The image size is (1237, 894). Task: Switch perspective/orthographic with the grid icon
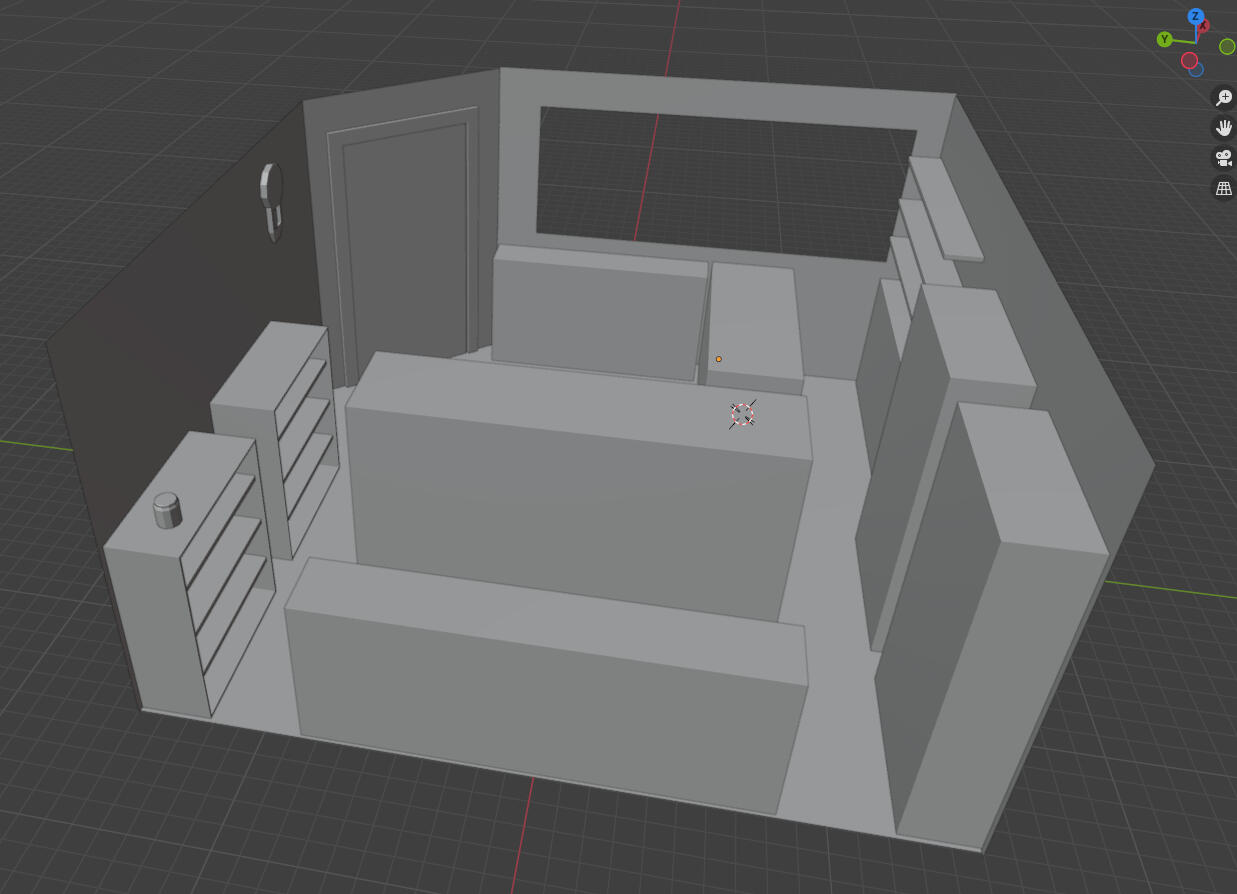click(1223, 187)
